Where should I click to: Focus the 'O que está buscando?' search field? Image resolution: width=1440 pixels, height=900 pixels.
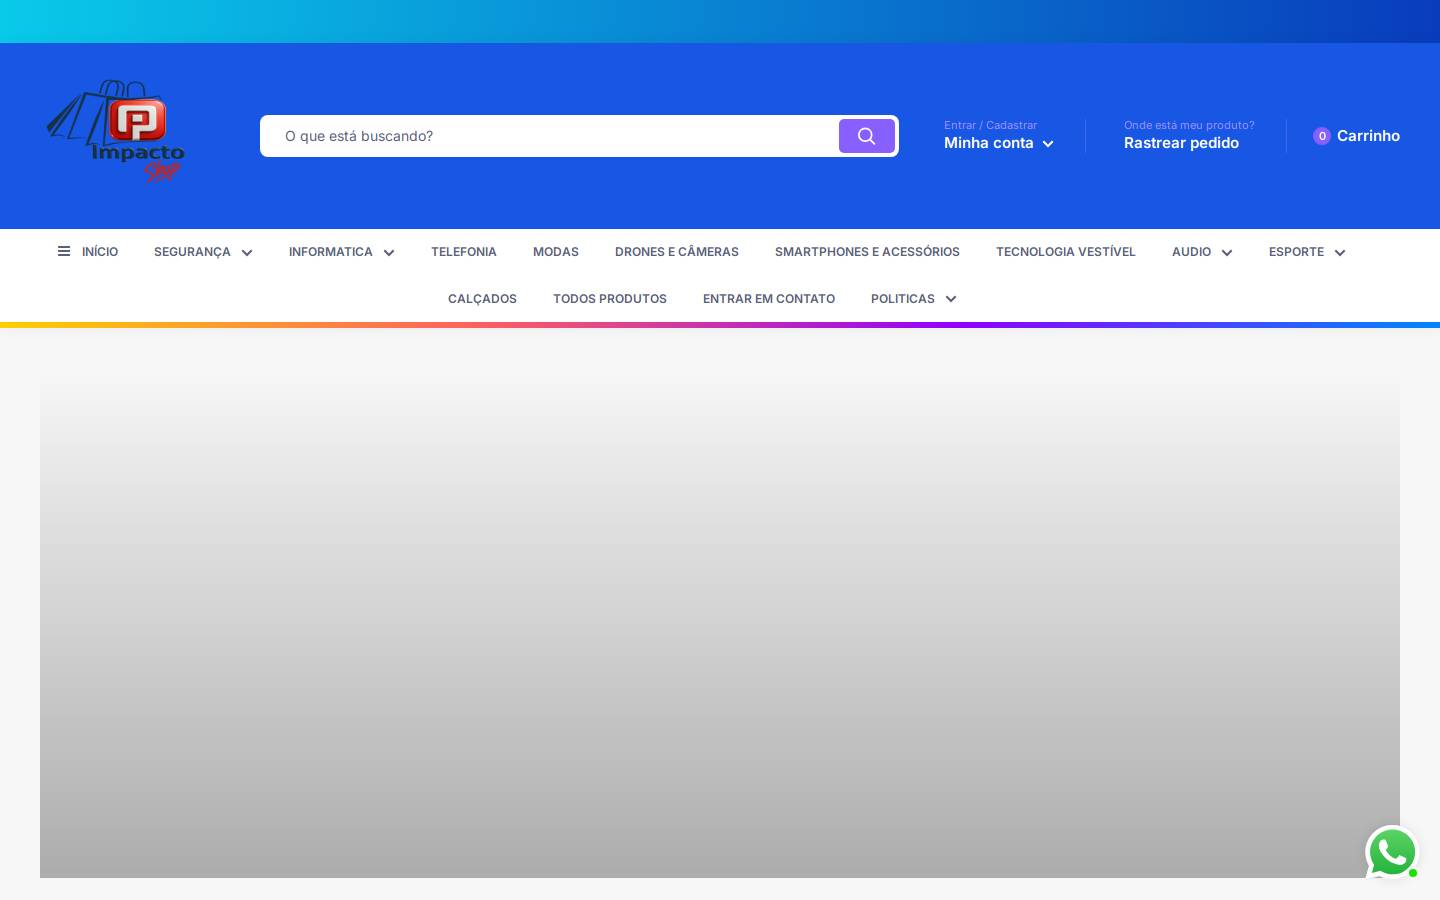click(x=550, y=136)
